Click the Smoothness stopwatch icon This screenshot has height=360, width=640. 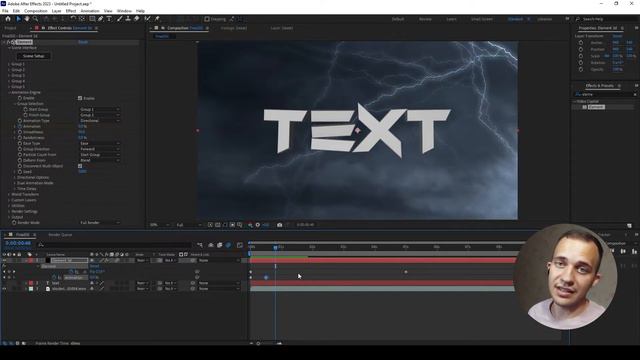click(x=20, y=132)
